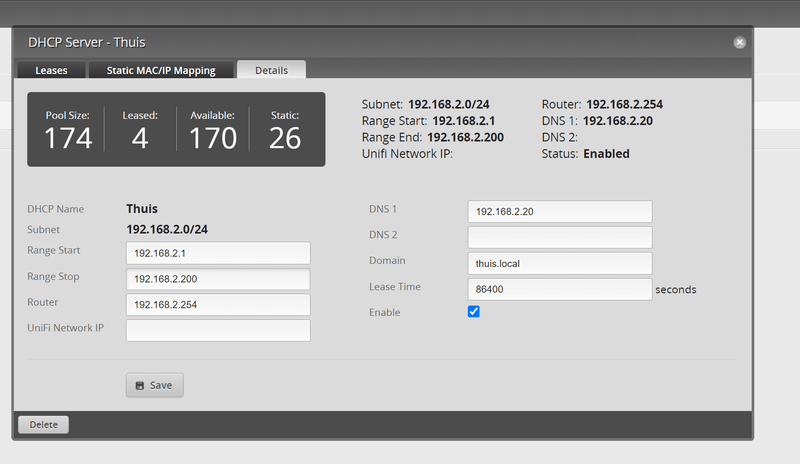
Task: Switch to the Leases tab
Action: 51,70
